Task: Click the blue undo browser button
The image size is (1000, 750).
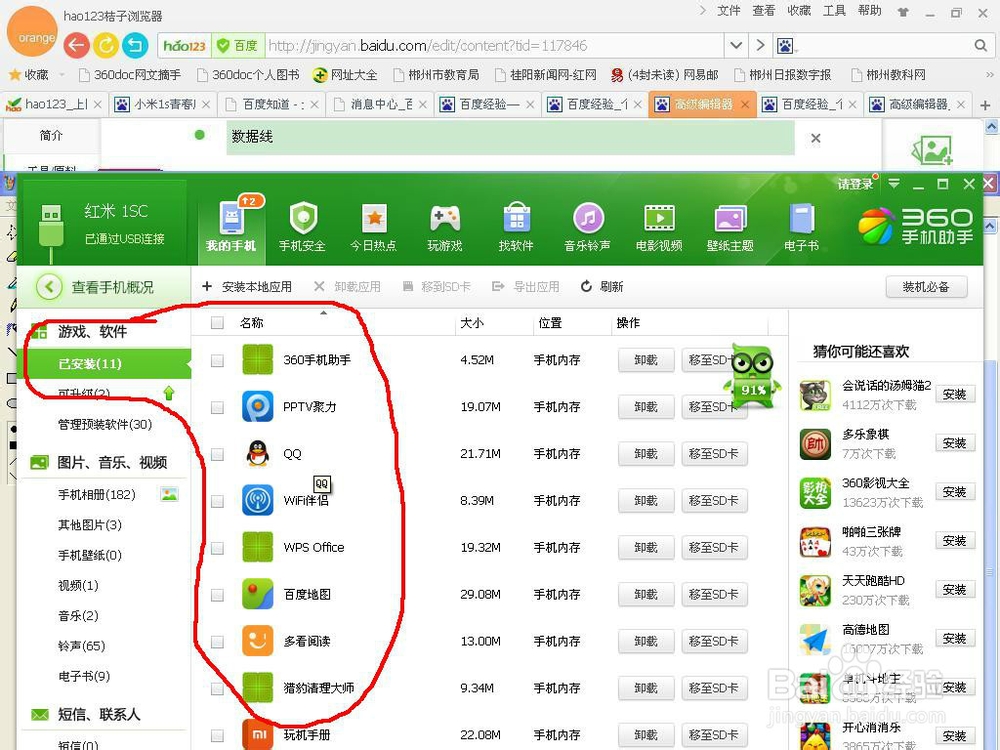Action: point(135,45)
